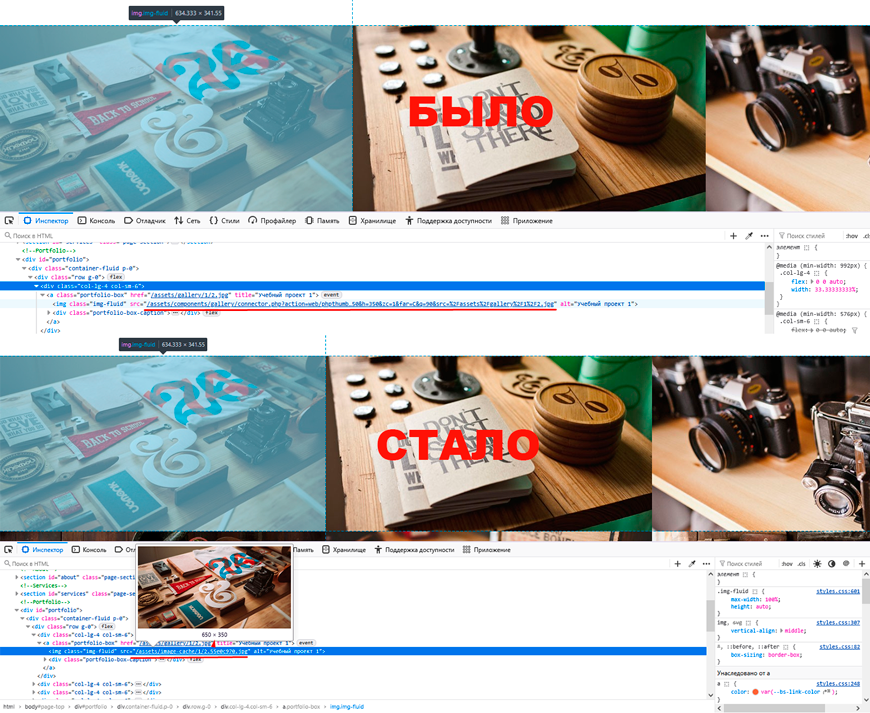This screenshot has width=870, height=713.
Task: Expand portfolio-box-caption div in upper inspector
Action: point(49,313)
